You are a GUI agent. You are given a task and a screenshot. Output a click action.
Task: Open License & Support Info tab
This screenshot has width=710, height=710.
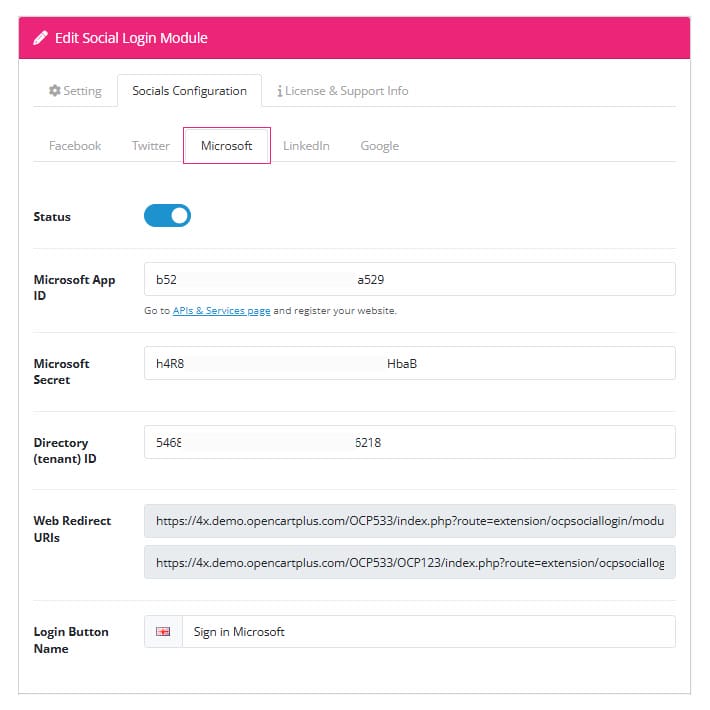click(x=343, y=91)
